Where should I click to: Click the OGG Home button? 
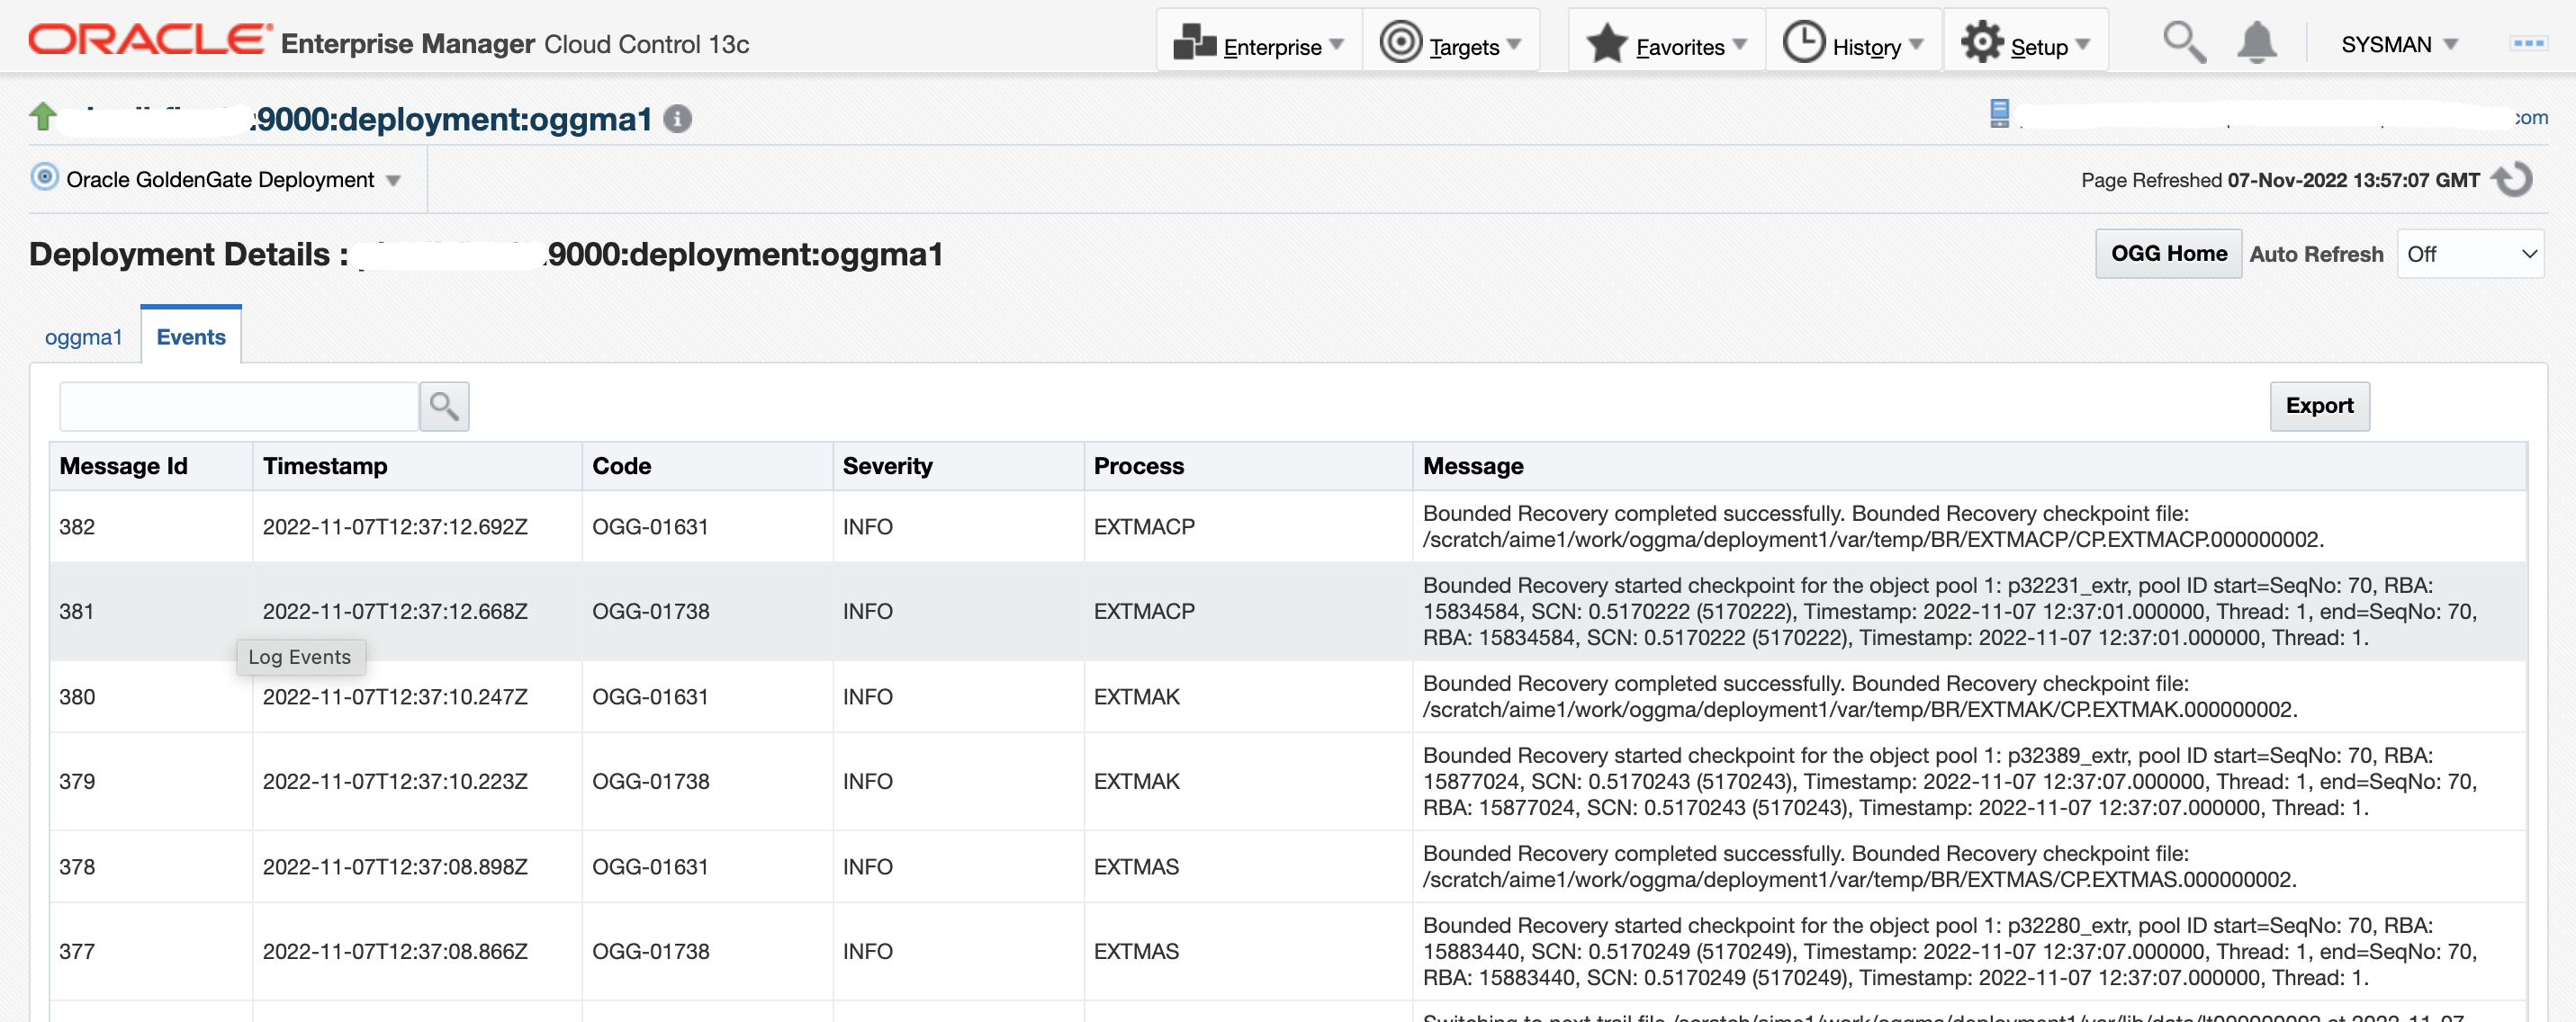2168,254
